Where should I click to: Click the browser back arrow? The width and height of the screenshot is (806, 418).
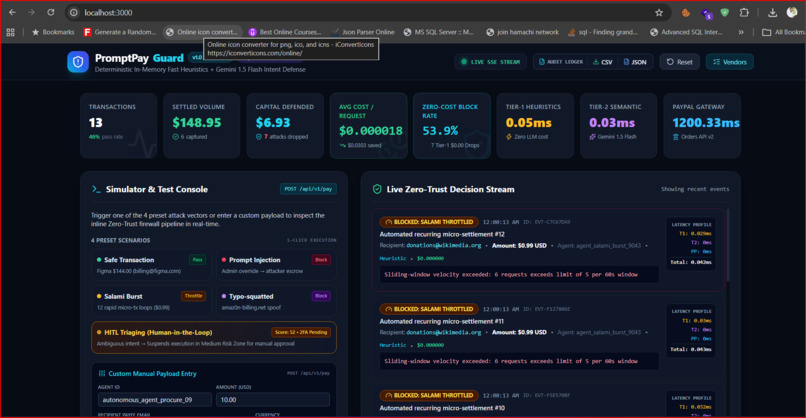pos(12,12)
